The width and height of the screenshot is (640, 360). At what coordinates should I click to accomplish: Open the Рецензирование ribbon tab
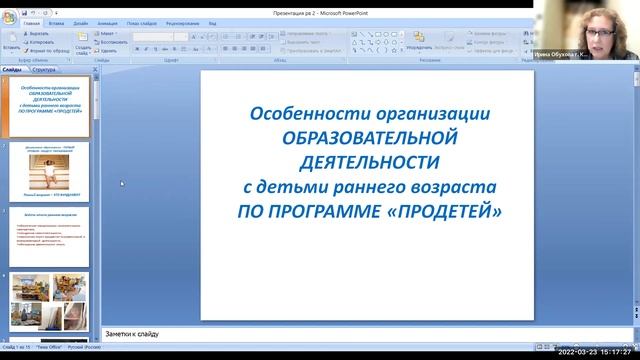182,24
